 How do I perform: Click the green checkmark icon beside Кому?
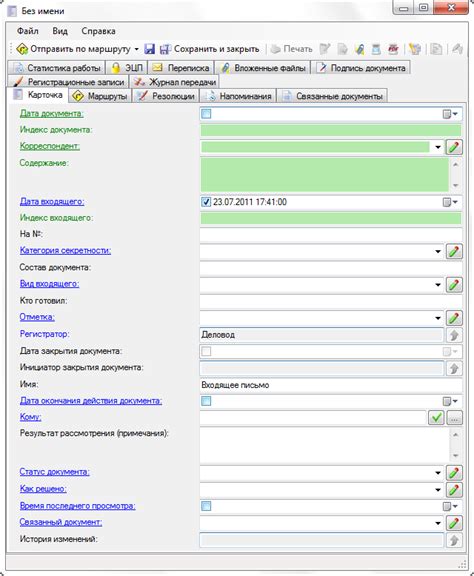click(x=436, y=417)
